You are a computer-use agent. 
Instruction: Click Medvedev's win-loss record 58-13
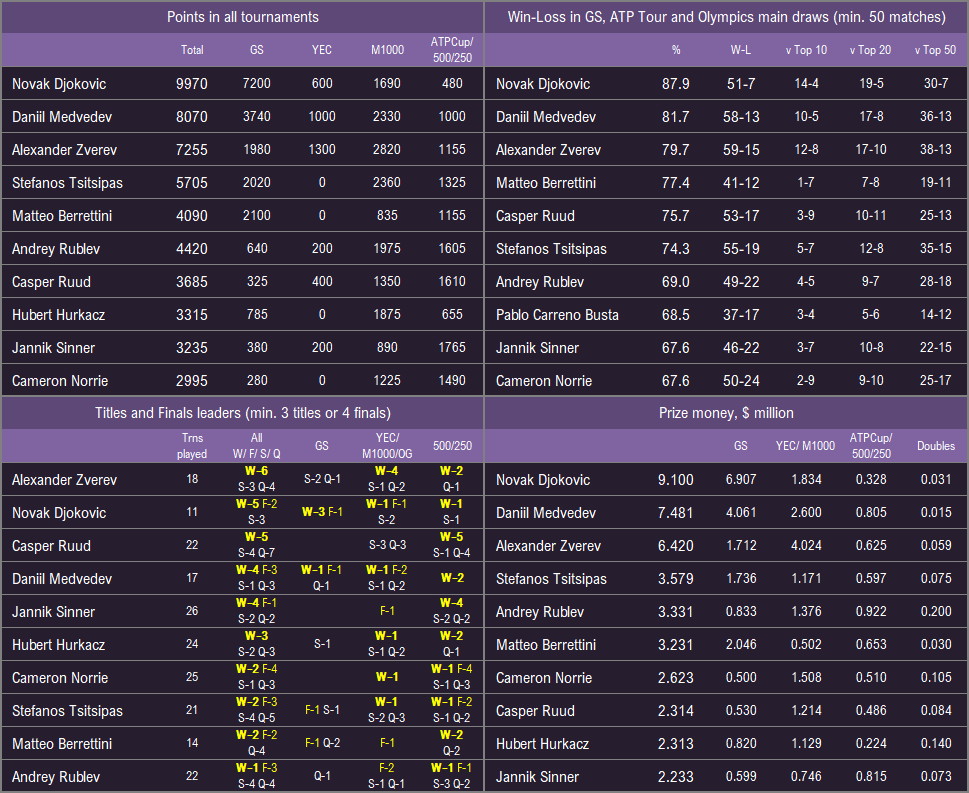tap(741, 117)
